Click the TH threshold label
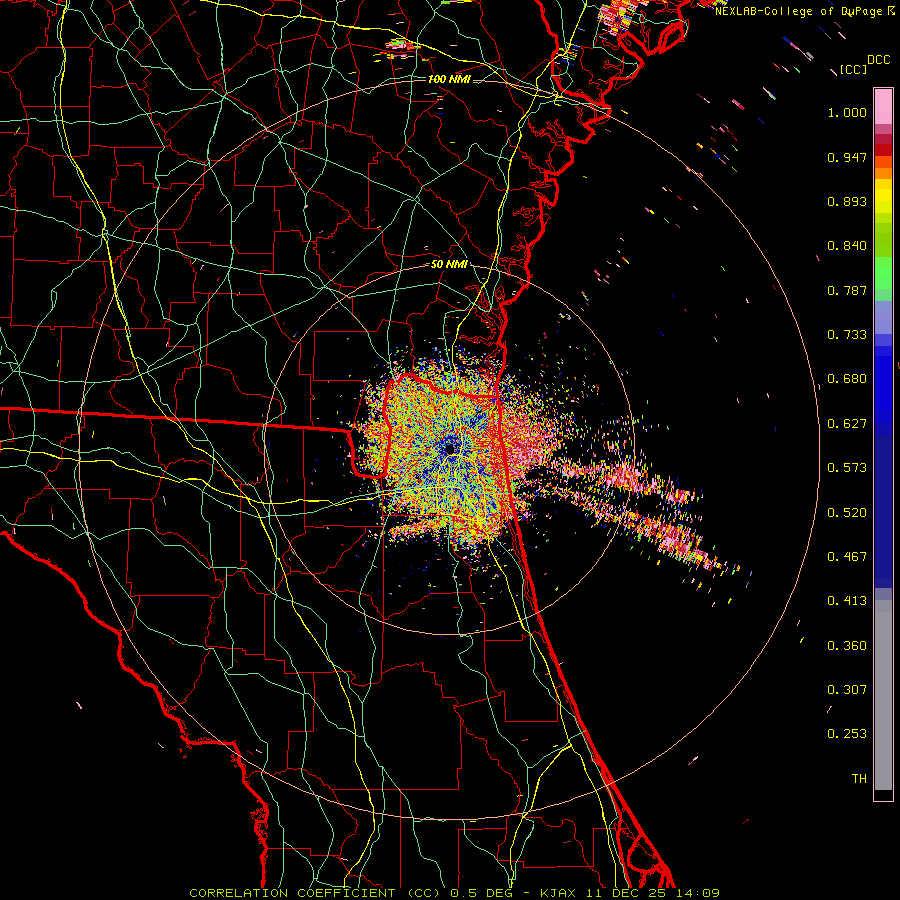The image size is (900, 900). click(859, 779)
